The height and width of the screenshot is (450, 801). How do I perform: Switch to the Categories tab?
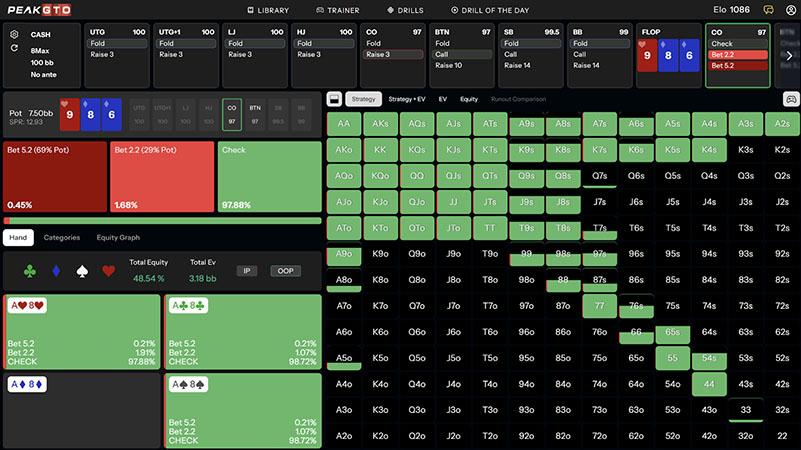[x=62, y=238]
